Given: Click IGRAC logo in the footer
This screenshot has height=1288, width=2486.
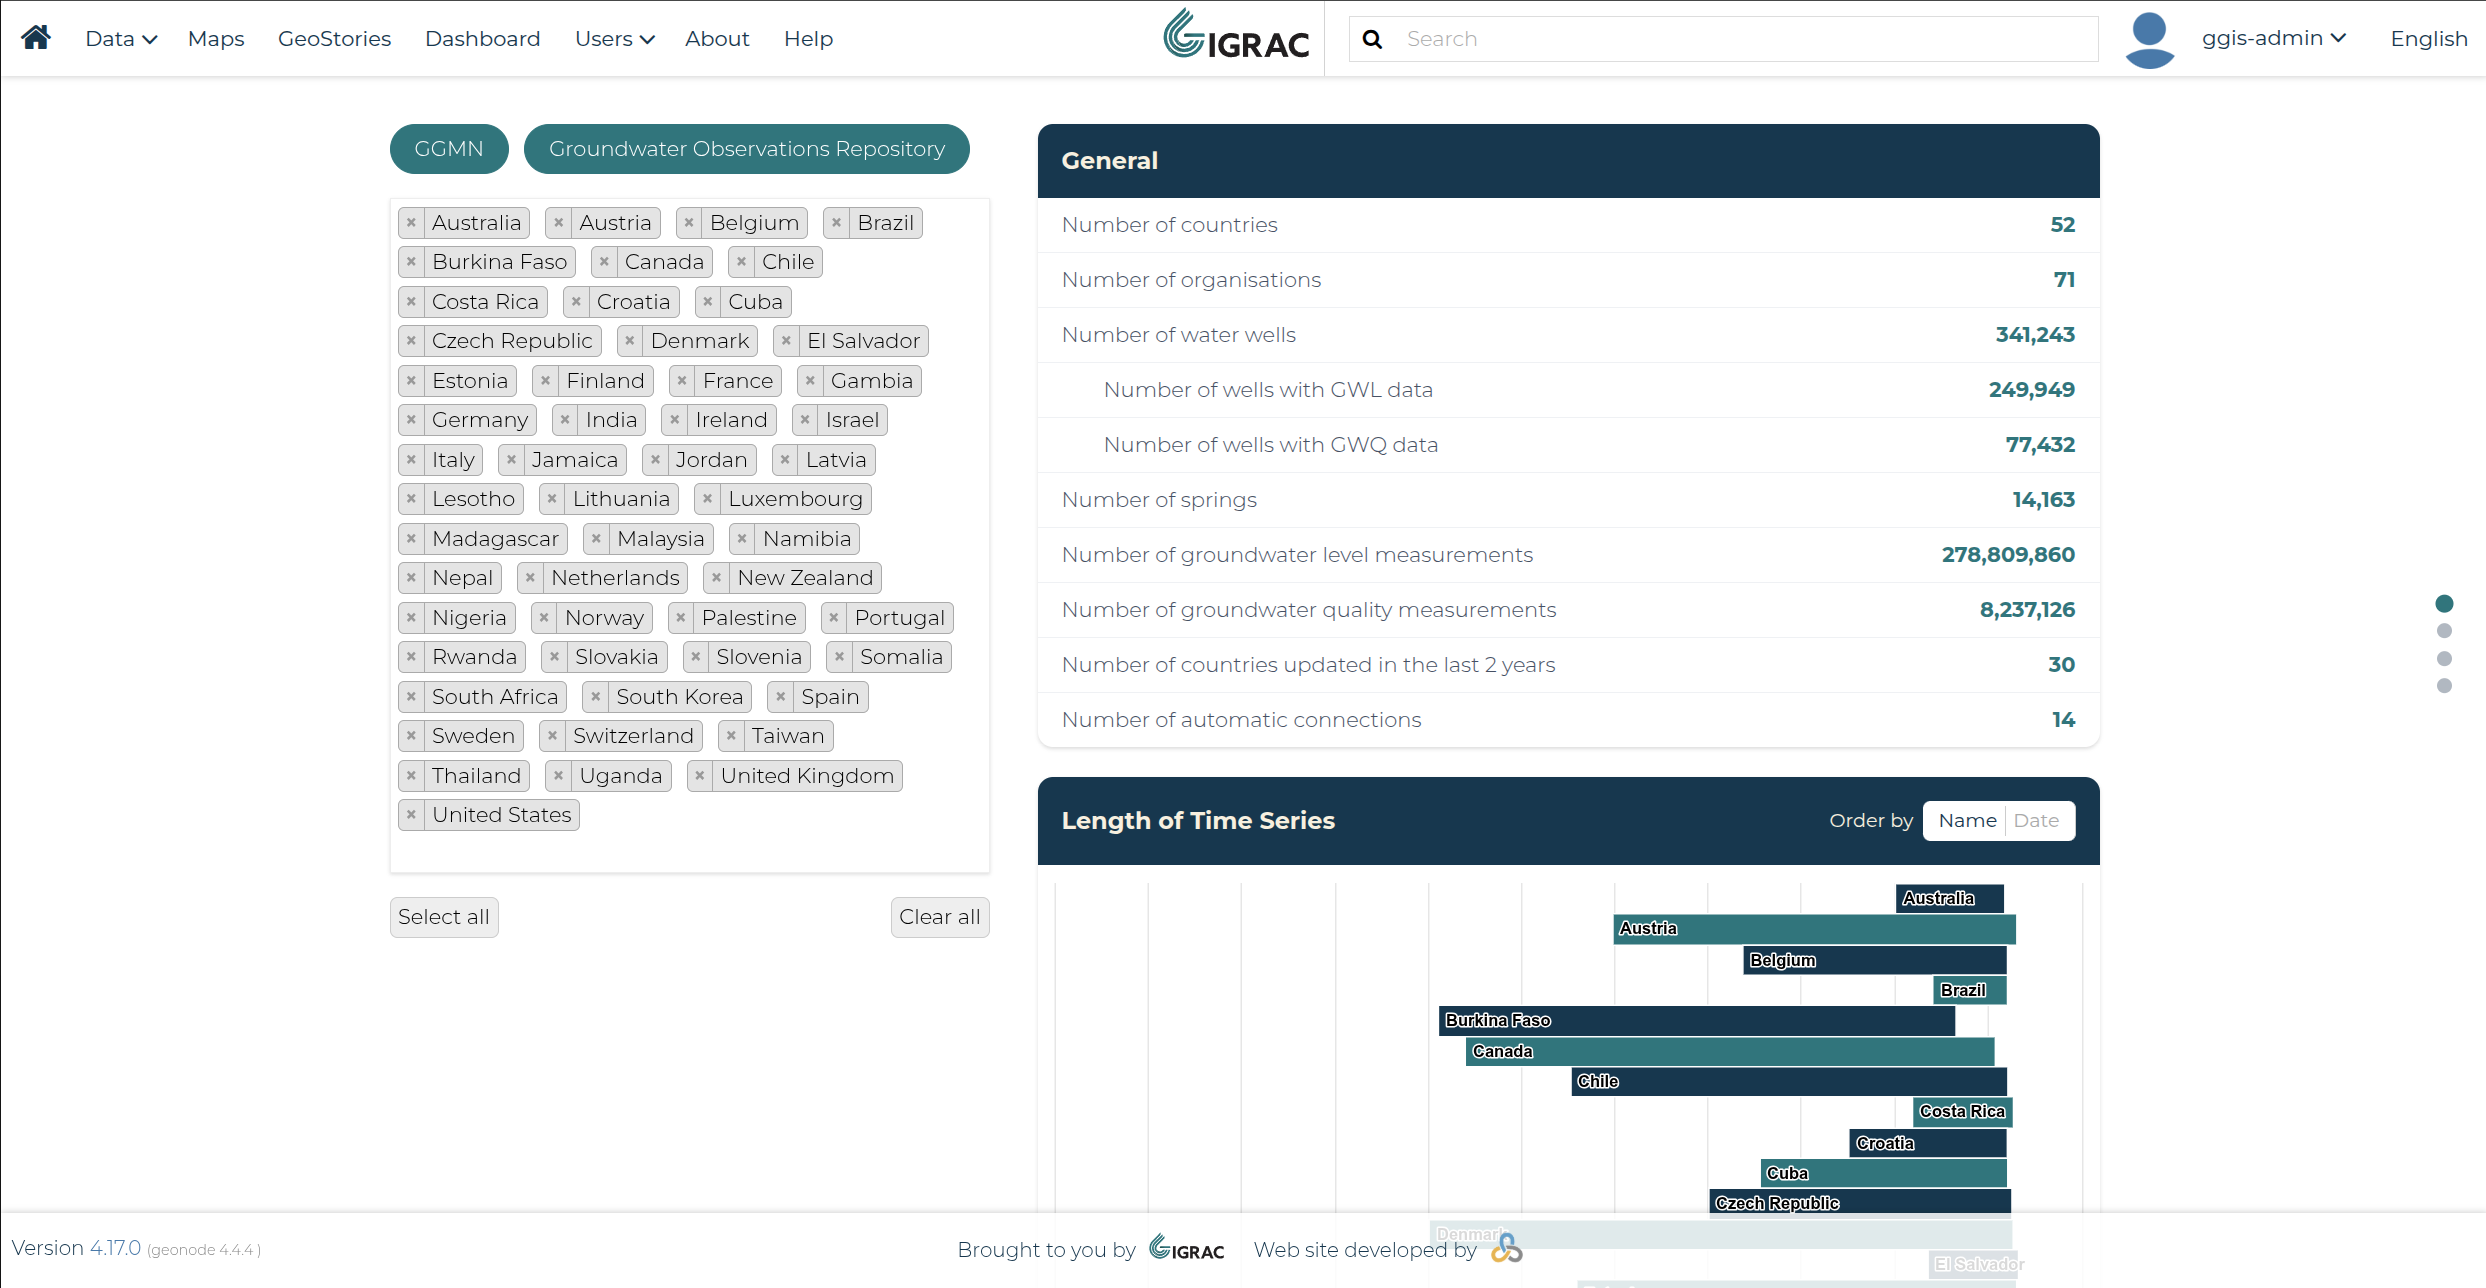Looking at the screenshot, I should point(1187,1248).
